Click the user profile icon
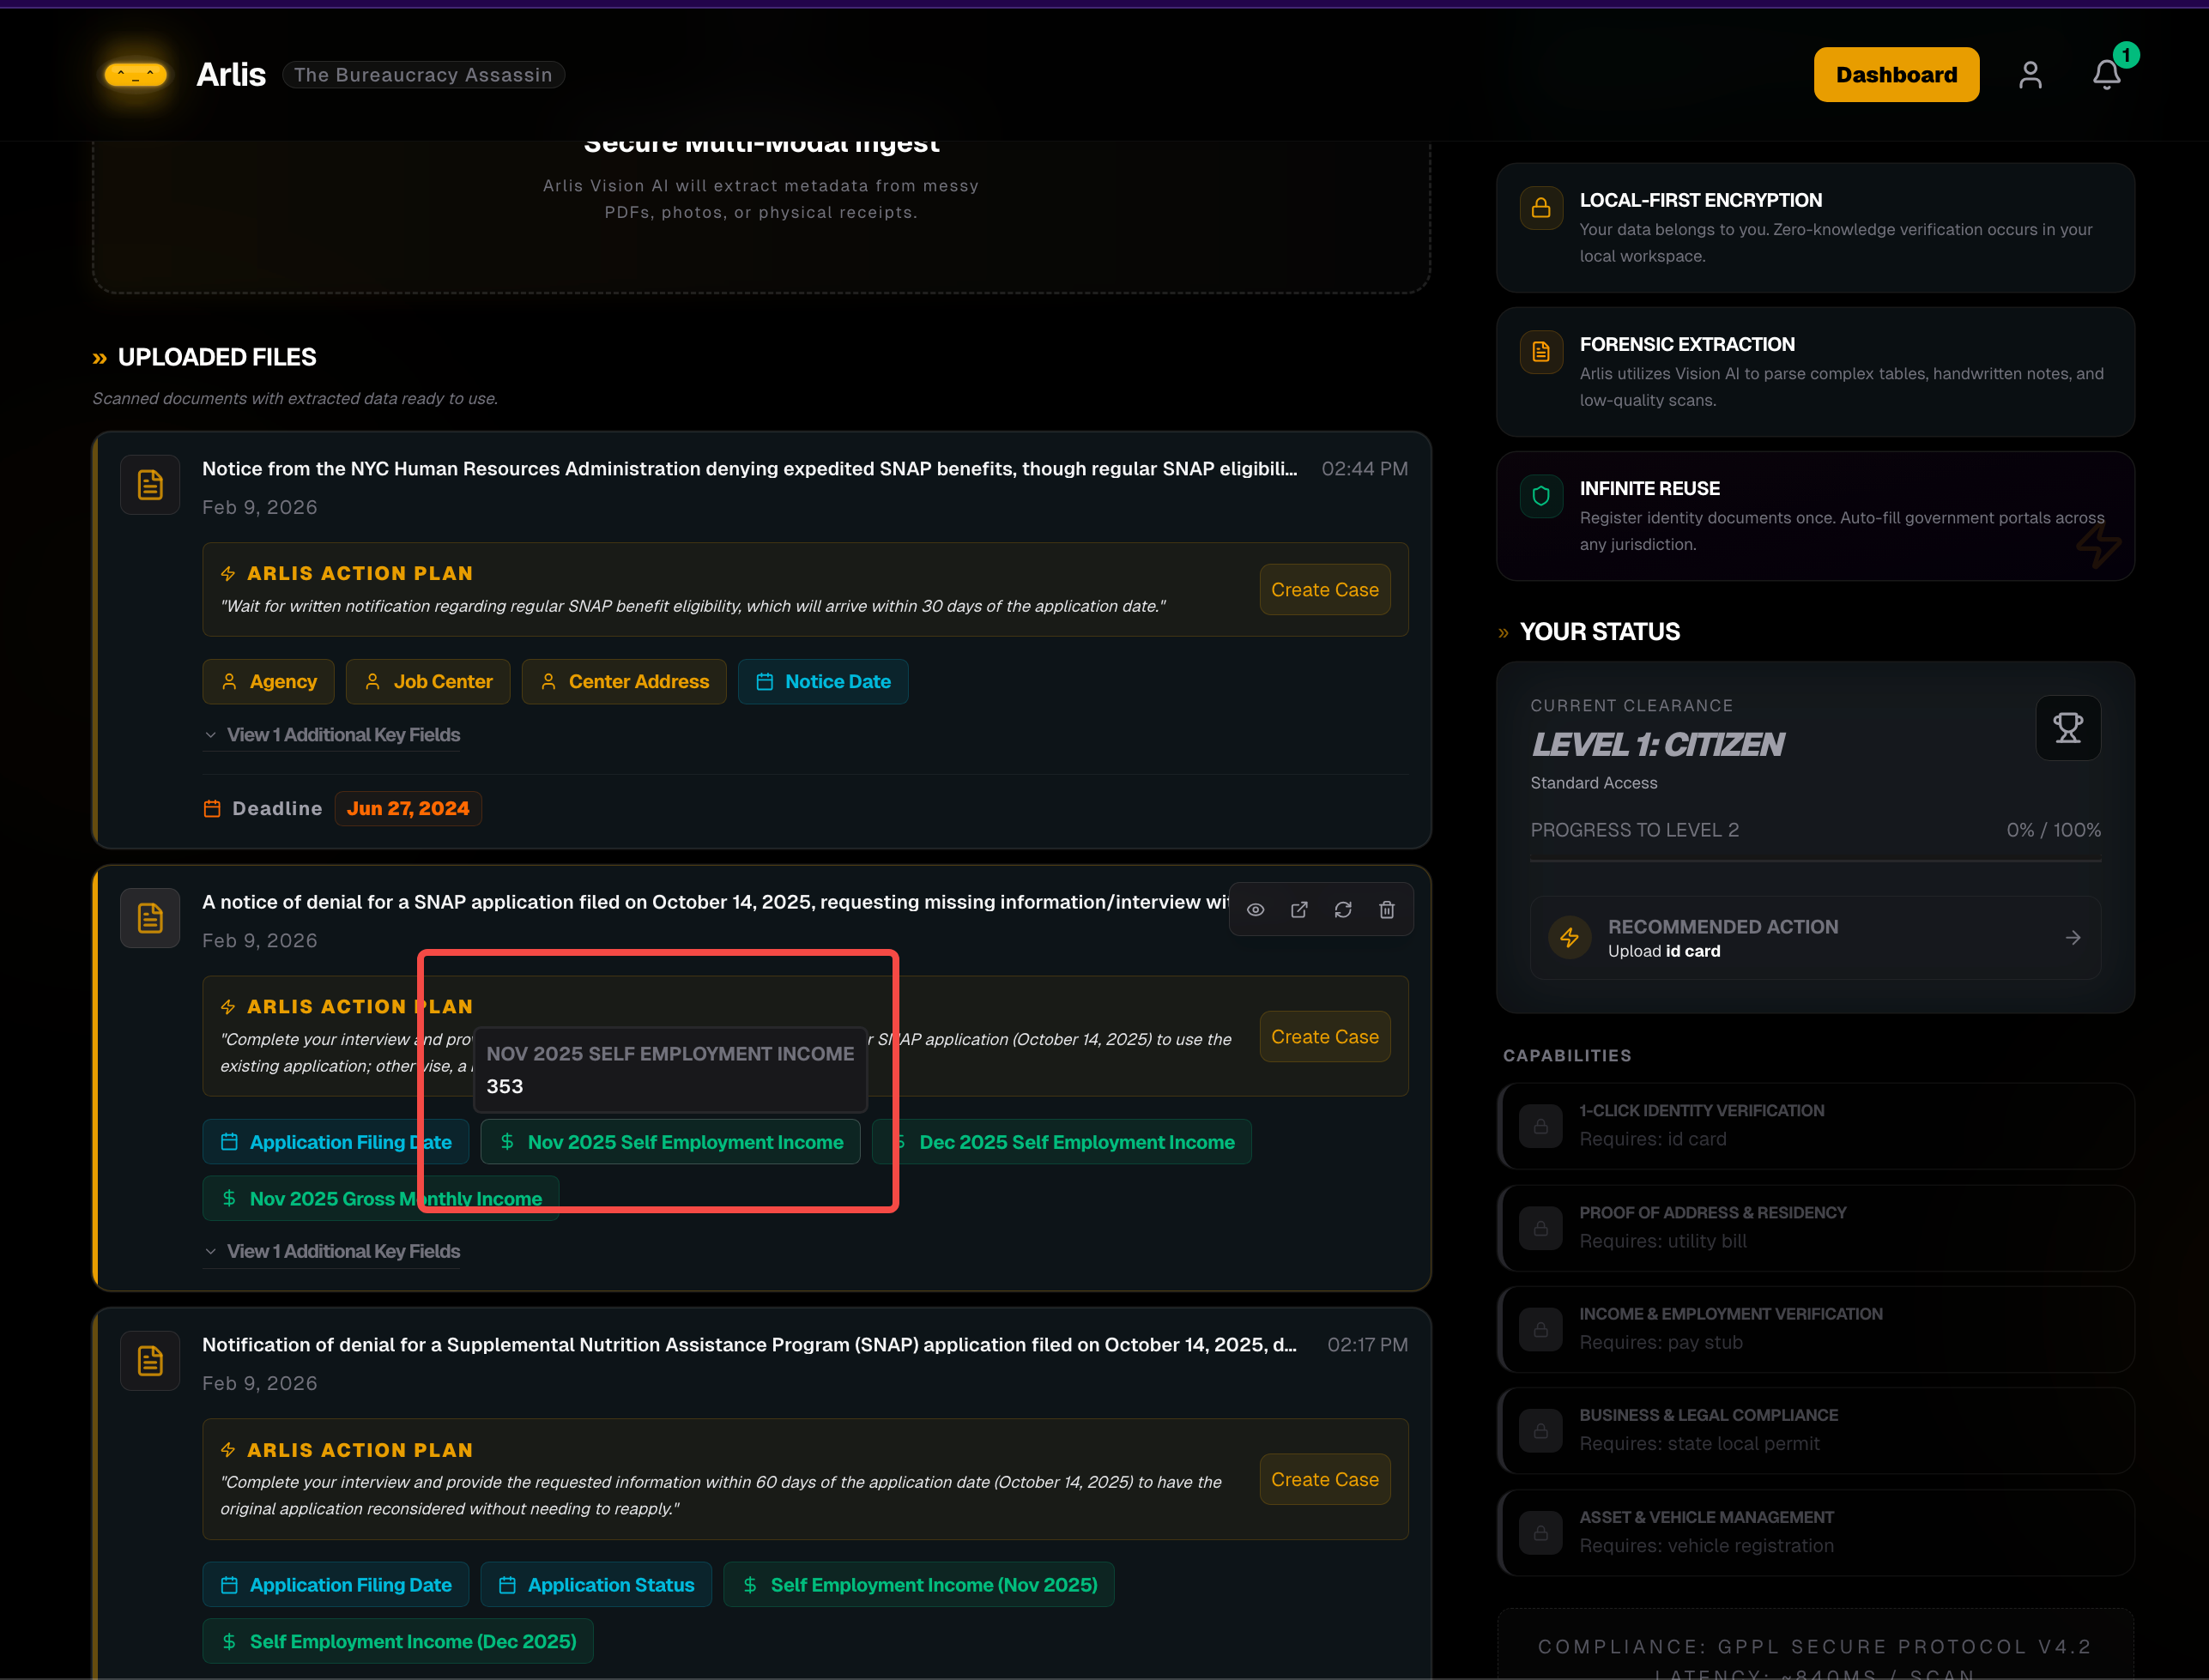Viewport: 2209px width, 1680px height. tap(2030, 75)
